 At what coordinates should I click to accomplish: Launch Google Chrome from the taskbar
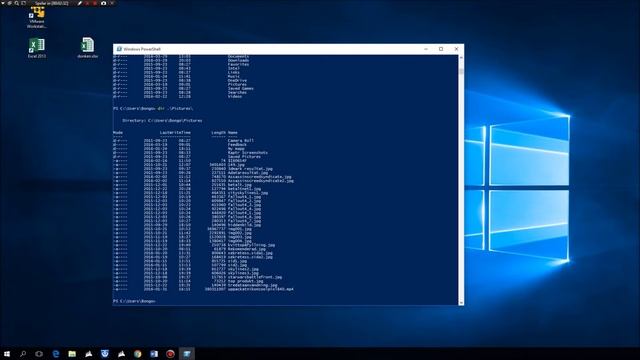(x=138, y=354)
